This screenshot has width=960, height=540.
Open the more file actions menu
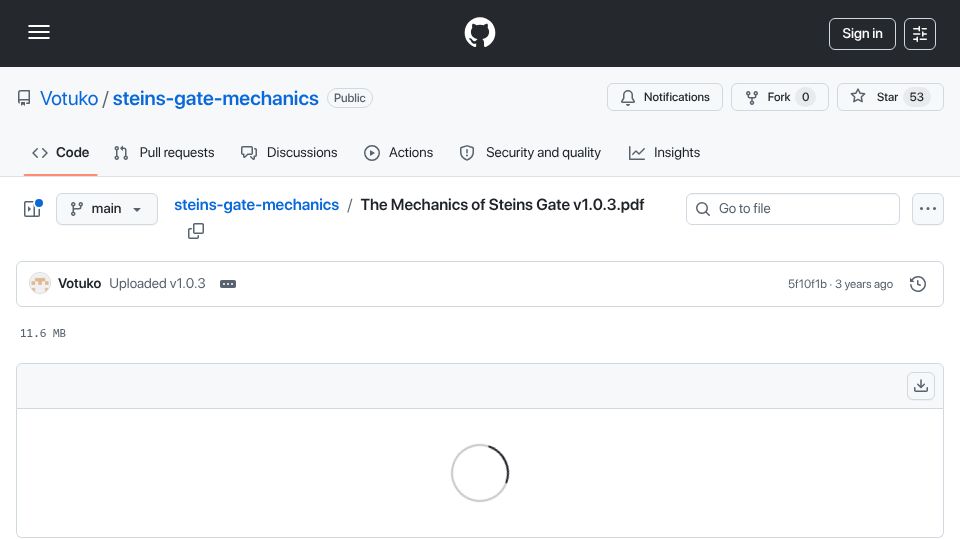coord(928,209)
